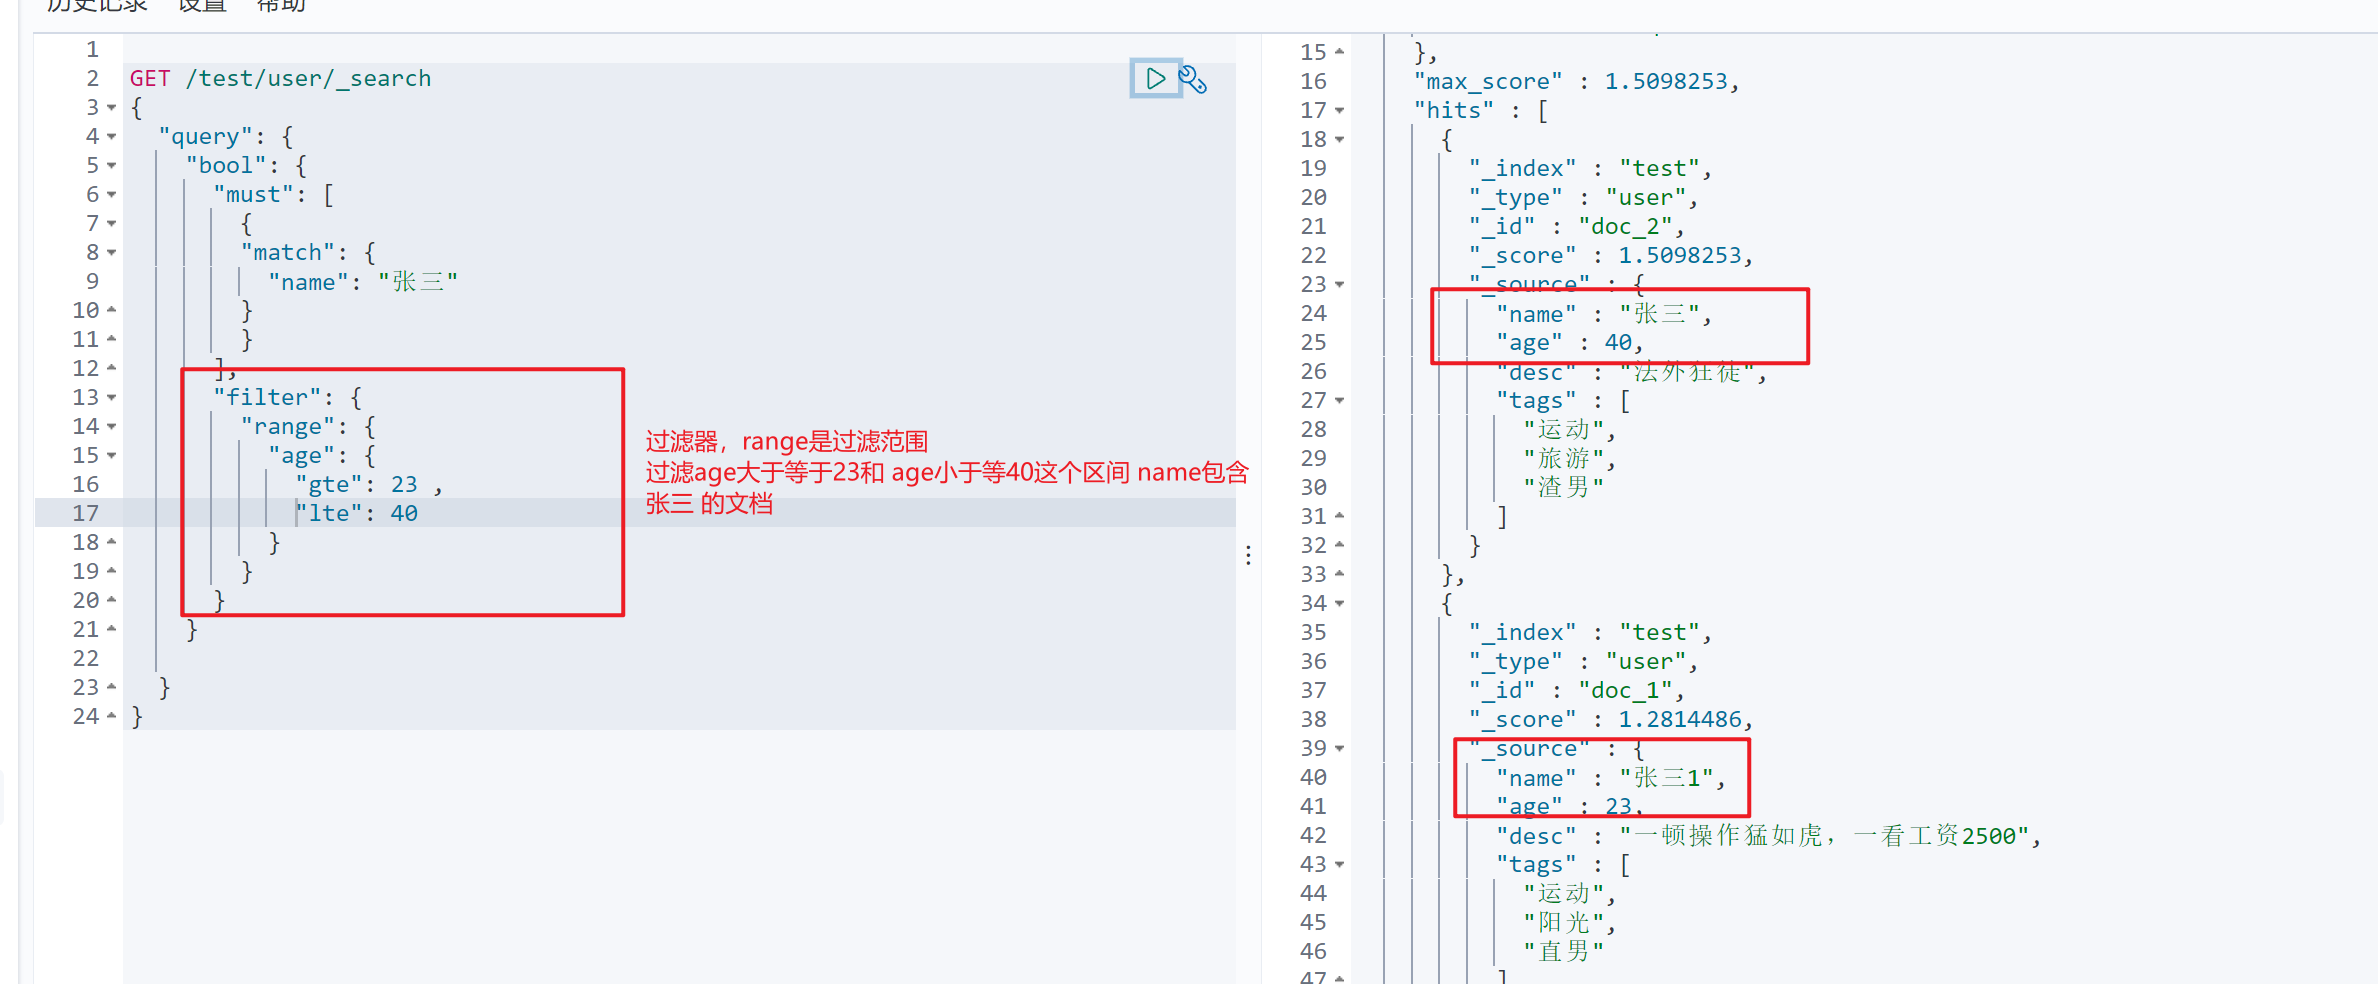Open the 设置 menu item at top

pyautogui.click(x=203, y=6)
